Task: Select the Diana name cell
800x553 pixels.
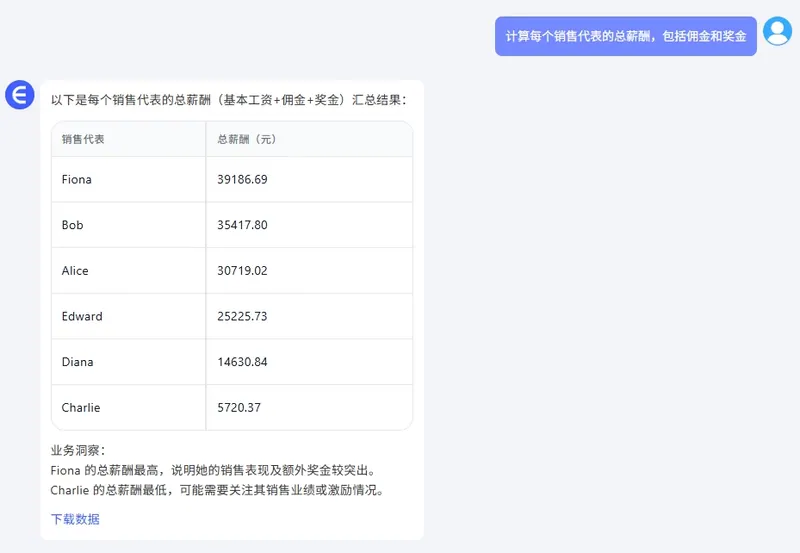Action: 78,362
